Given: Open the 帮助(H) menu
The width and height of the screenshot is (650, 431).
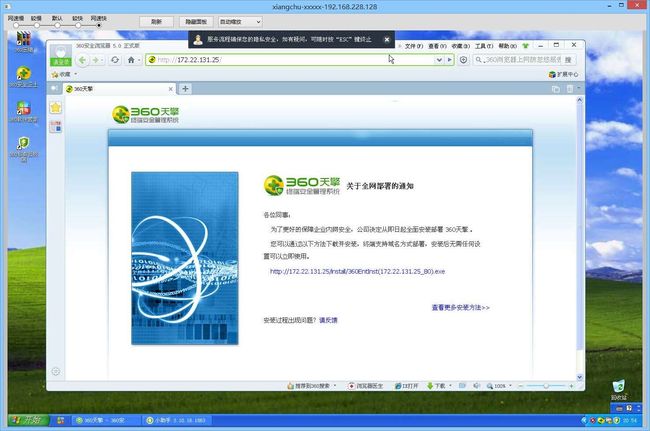Looking at the screenshot, I should pyautogui.click(x=507, y=46).
